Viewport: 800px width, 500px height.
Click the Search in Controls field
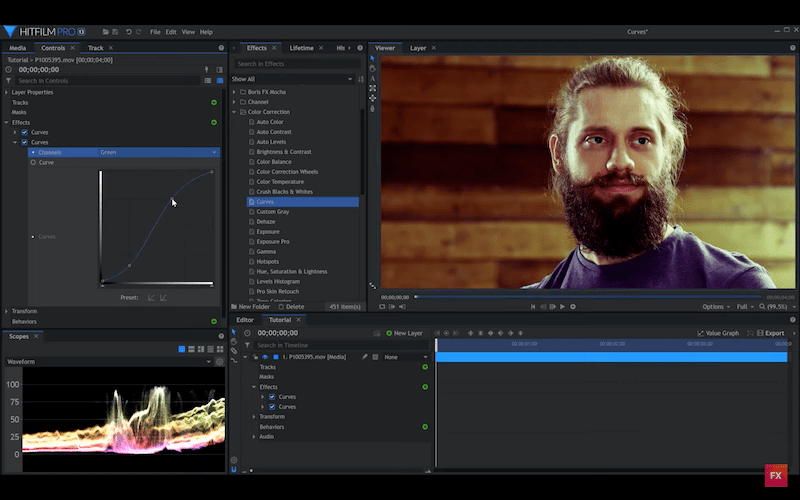click(108, 81)
